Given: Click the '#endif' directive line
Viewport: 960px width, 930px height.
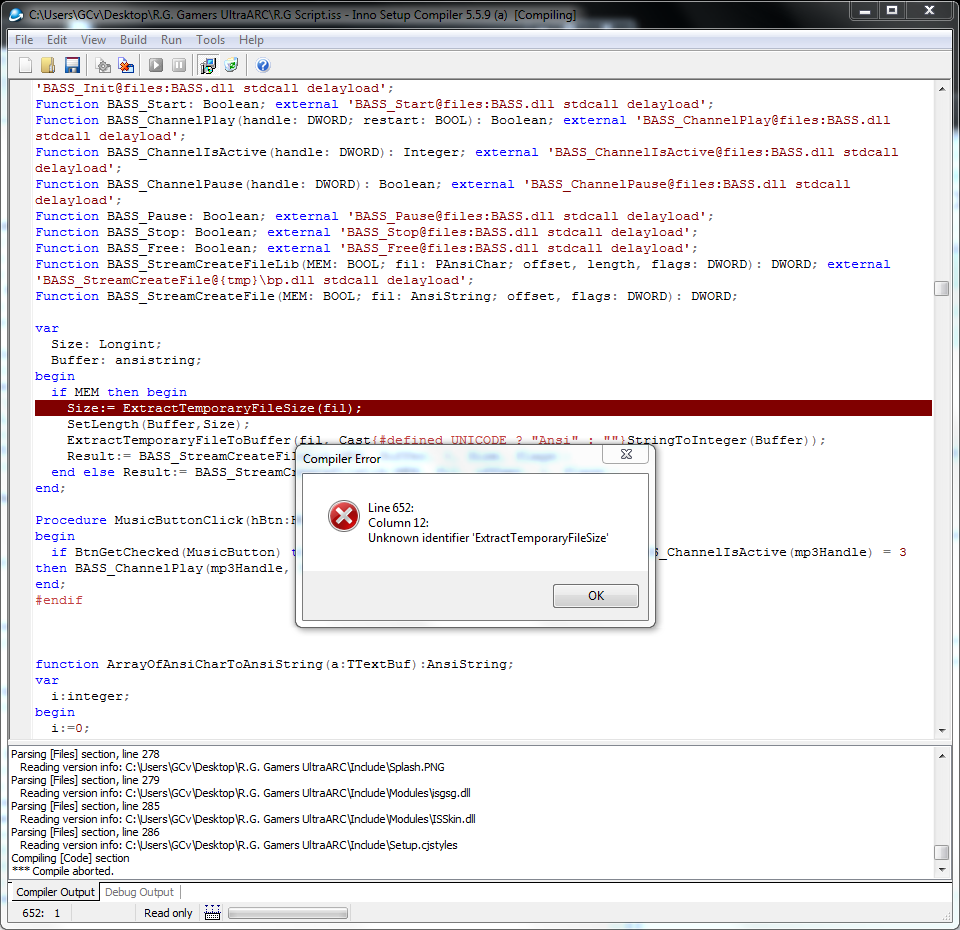Looking at the screenshot, I should [59, 600].
